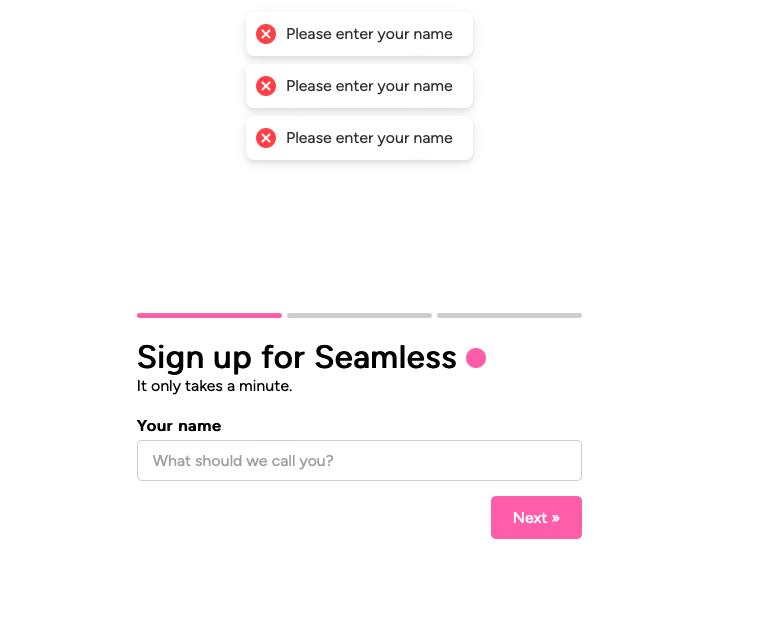Click the red X icon on the top error toast

click(266, 34)
